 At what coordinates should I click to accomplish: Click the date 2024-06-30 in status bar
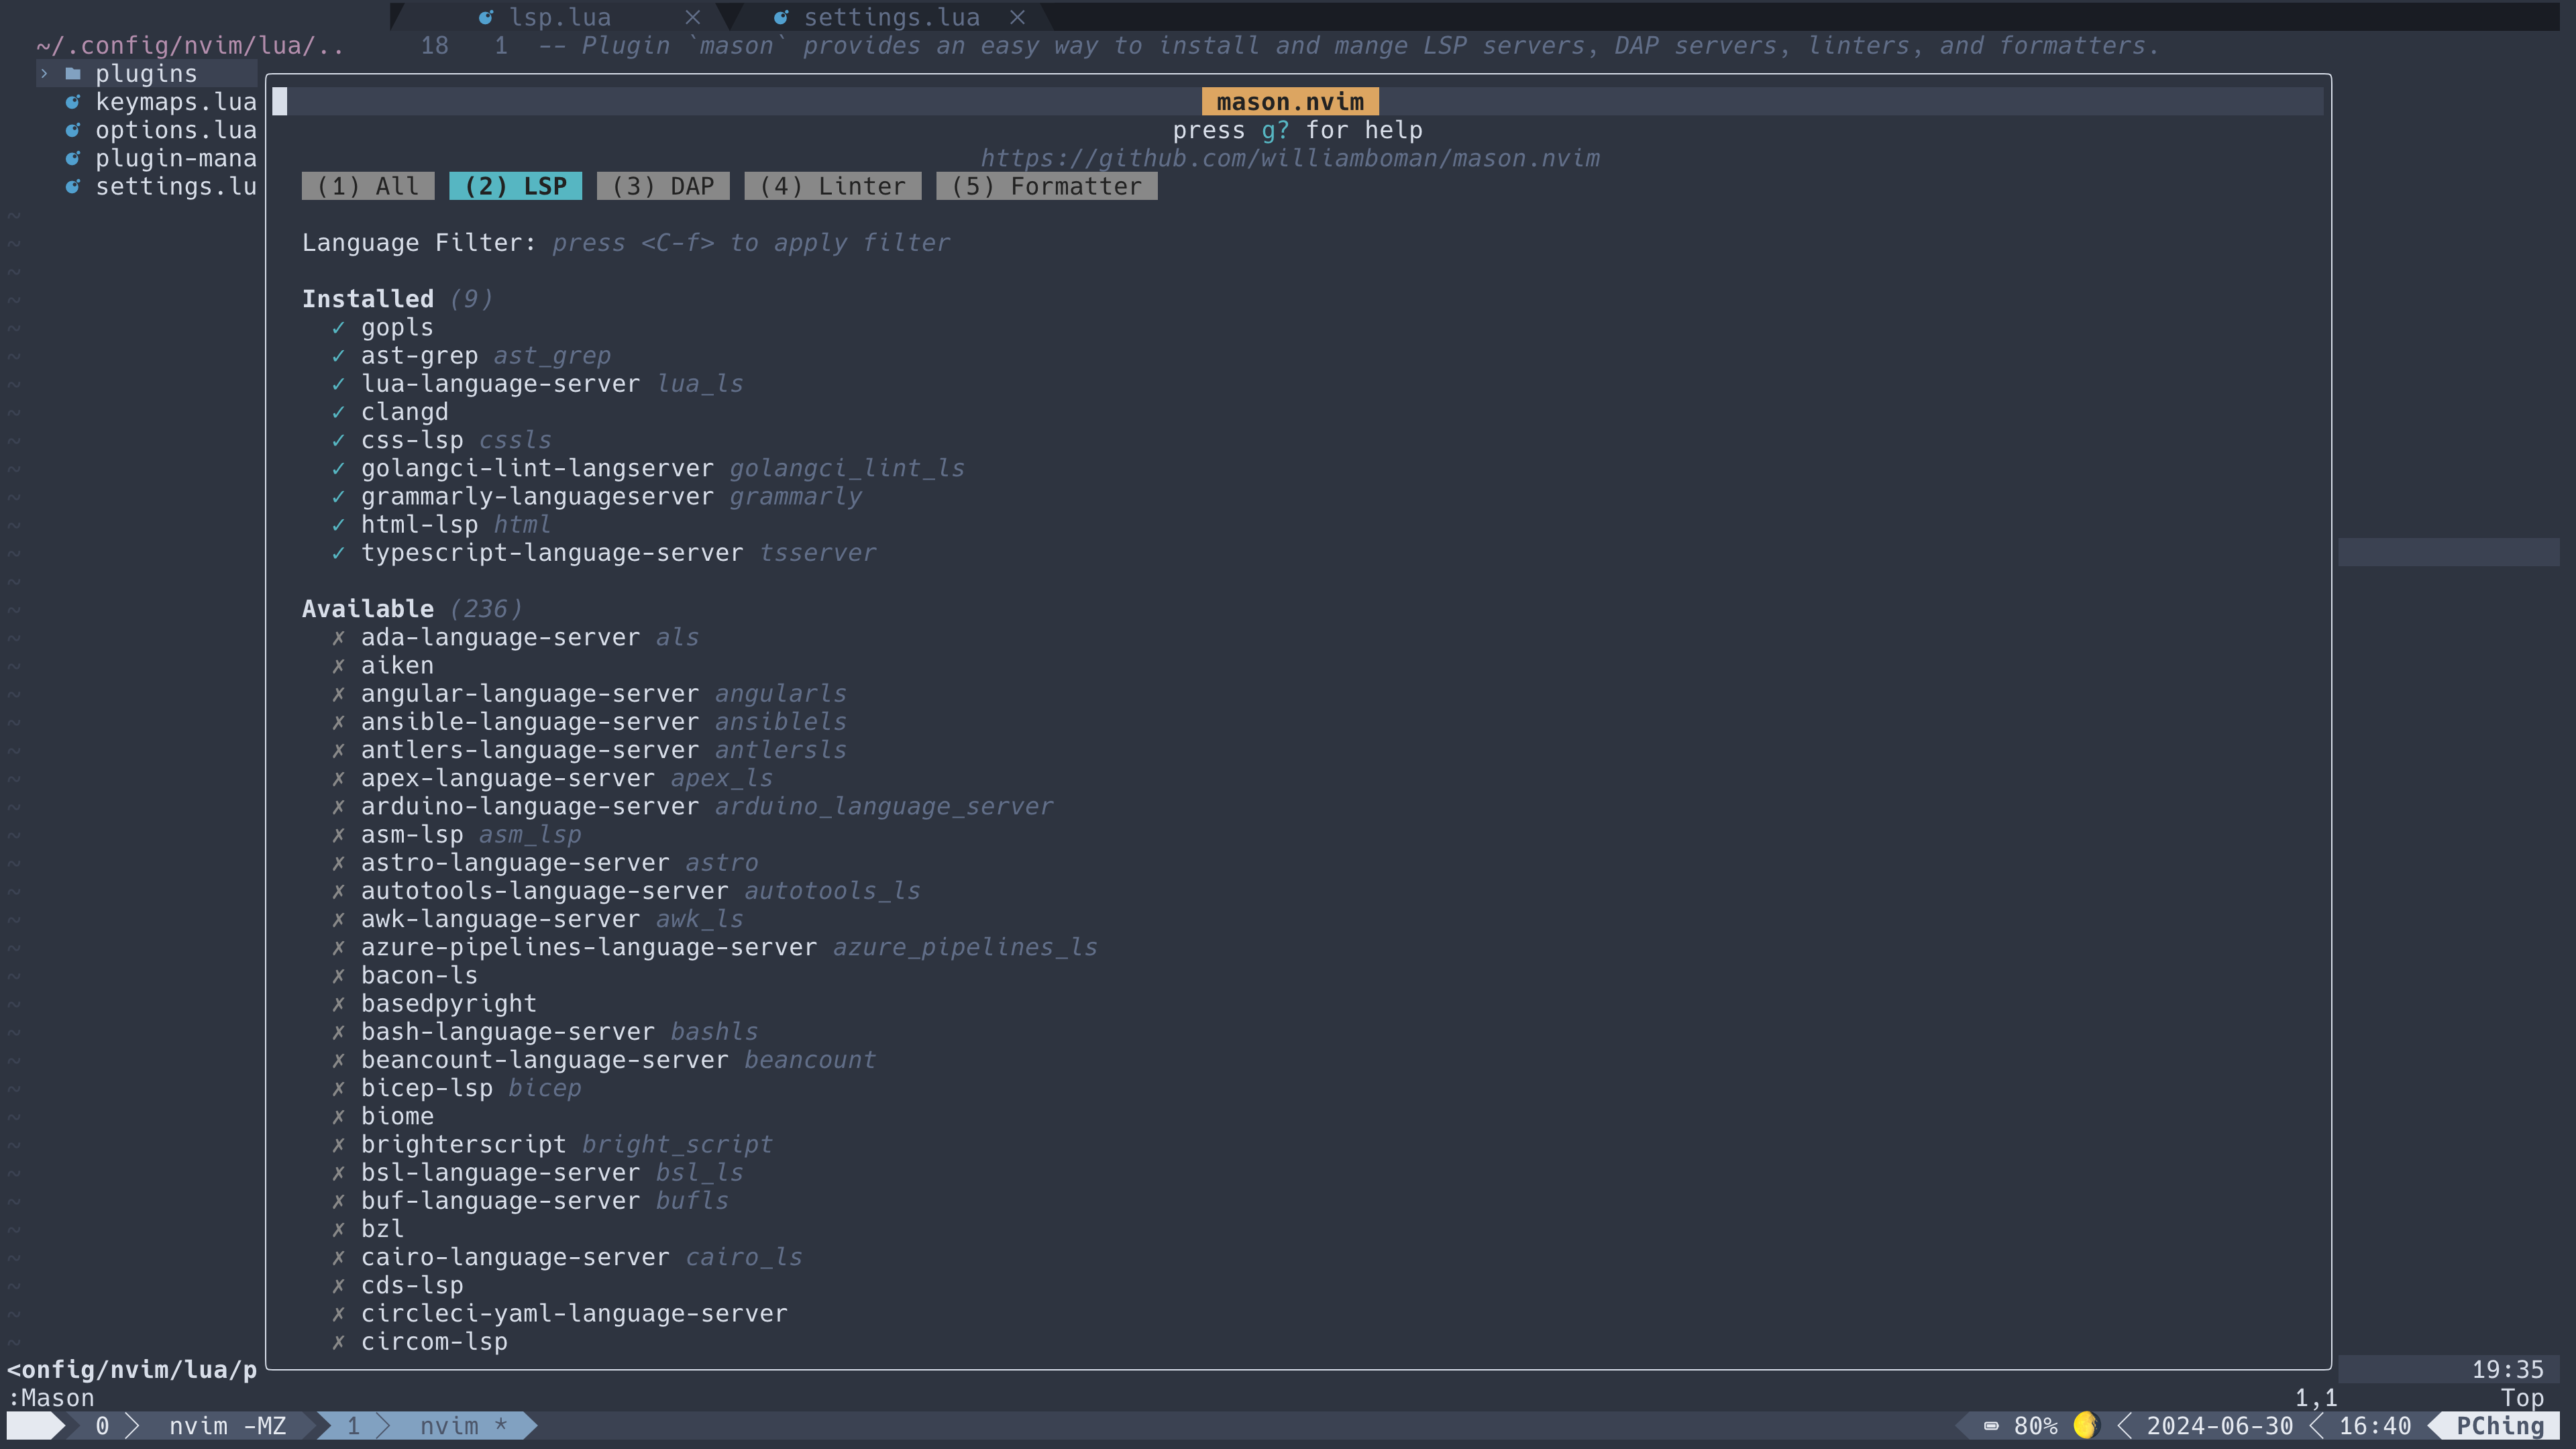pos(2220,1426)
